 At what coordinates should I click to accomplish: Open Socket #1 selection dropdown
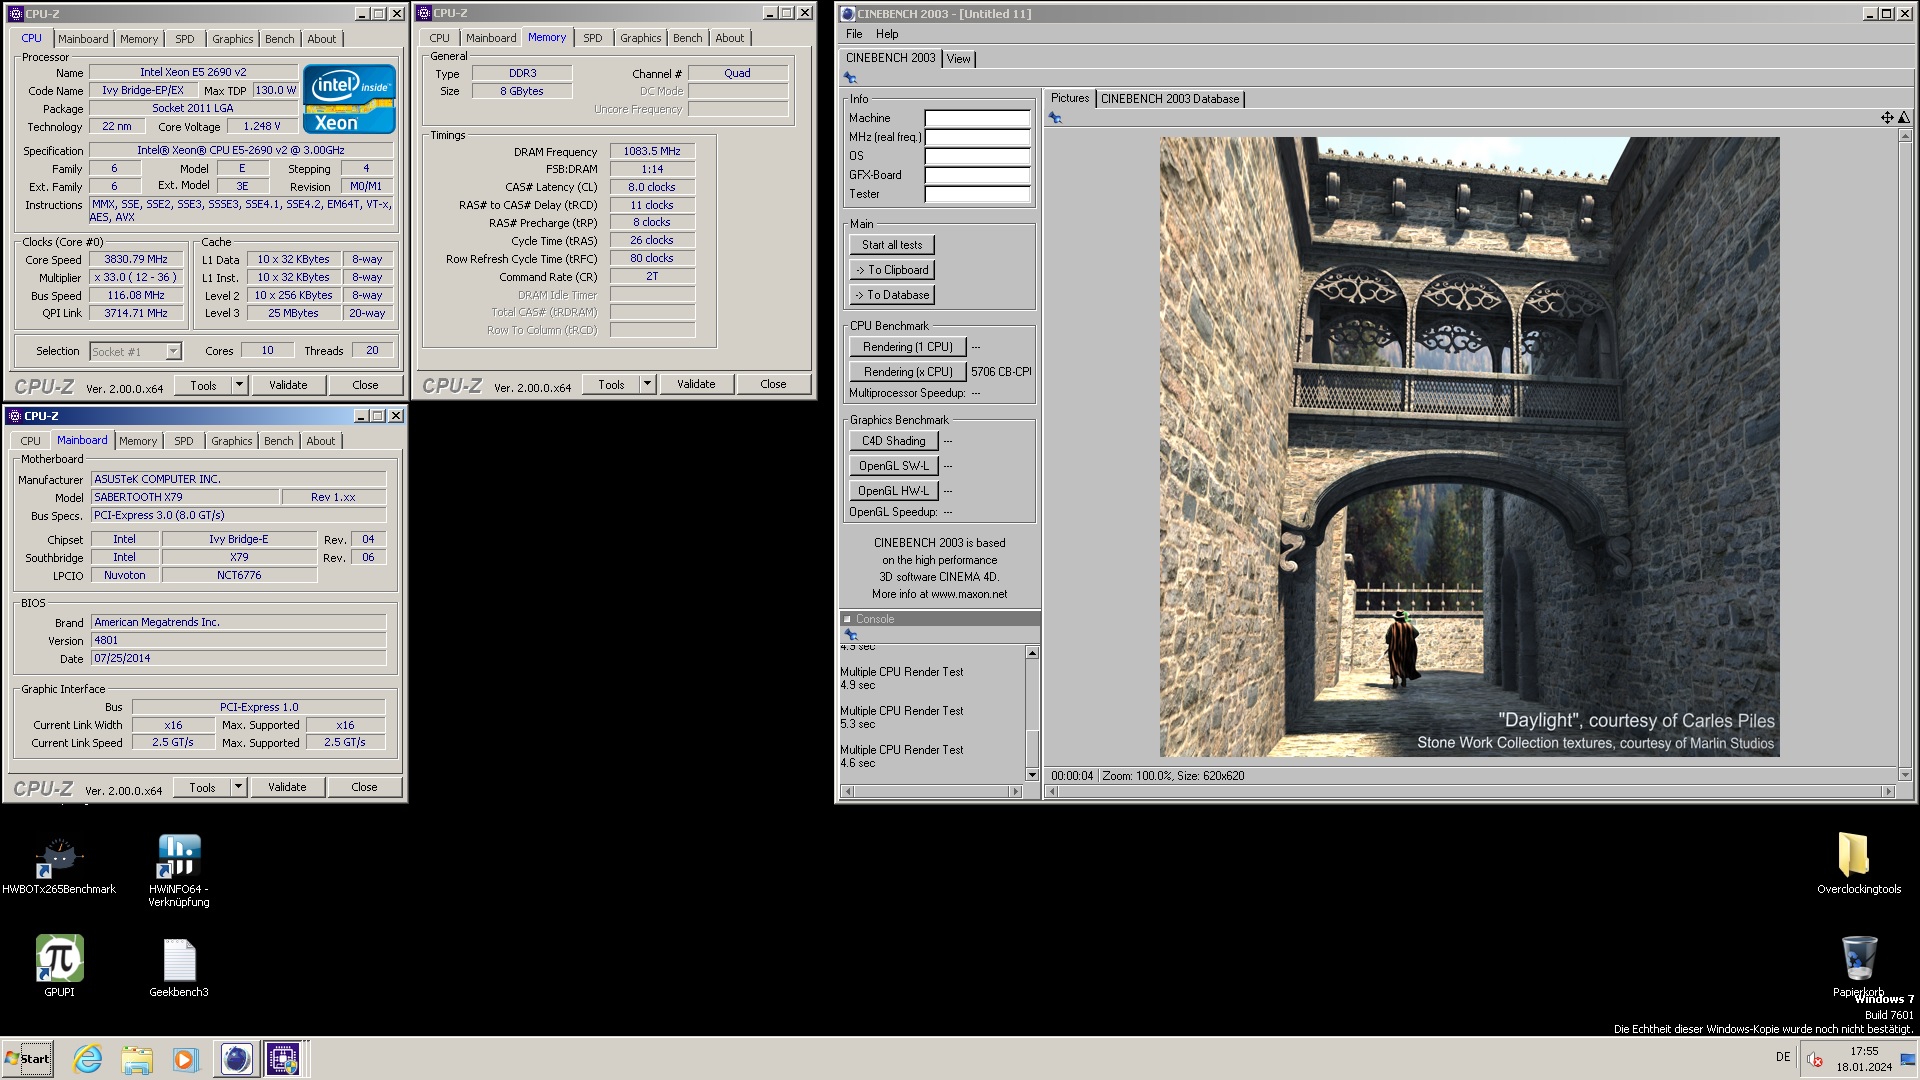pos(173,352)
